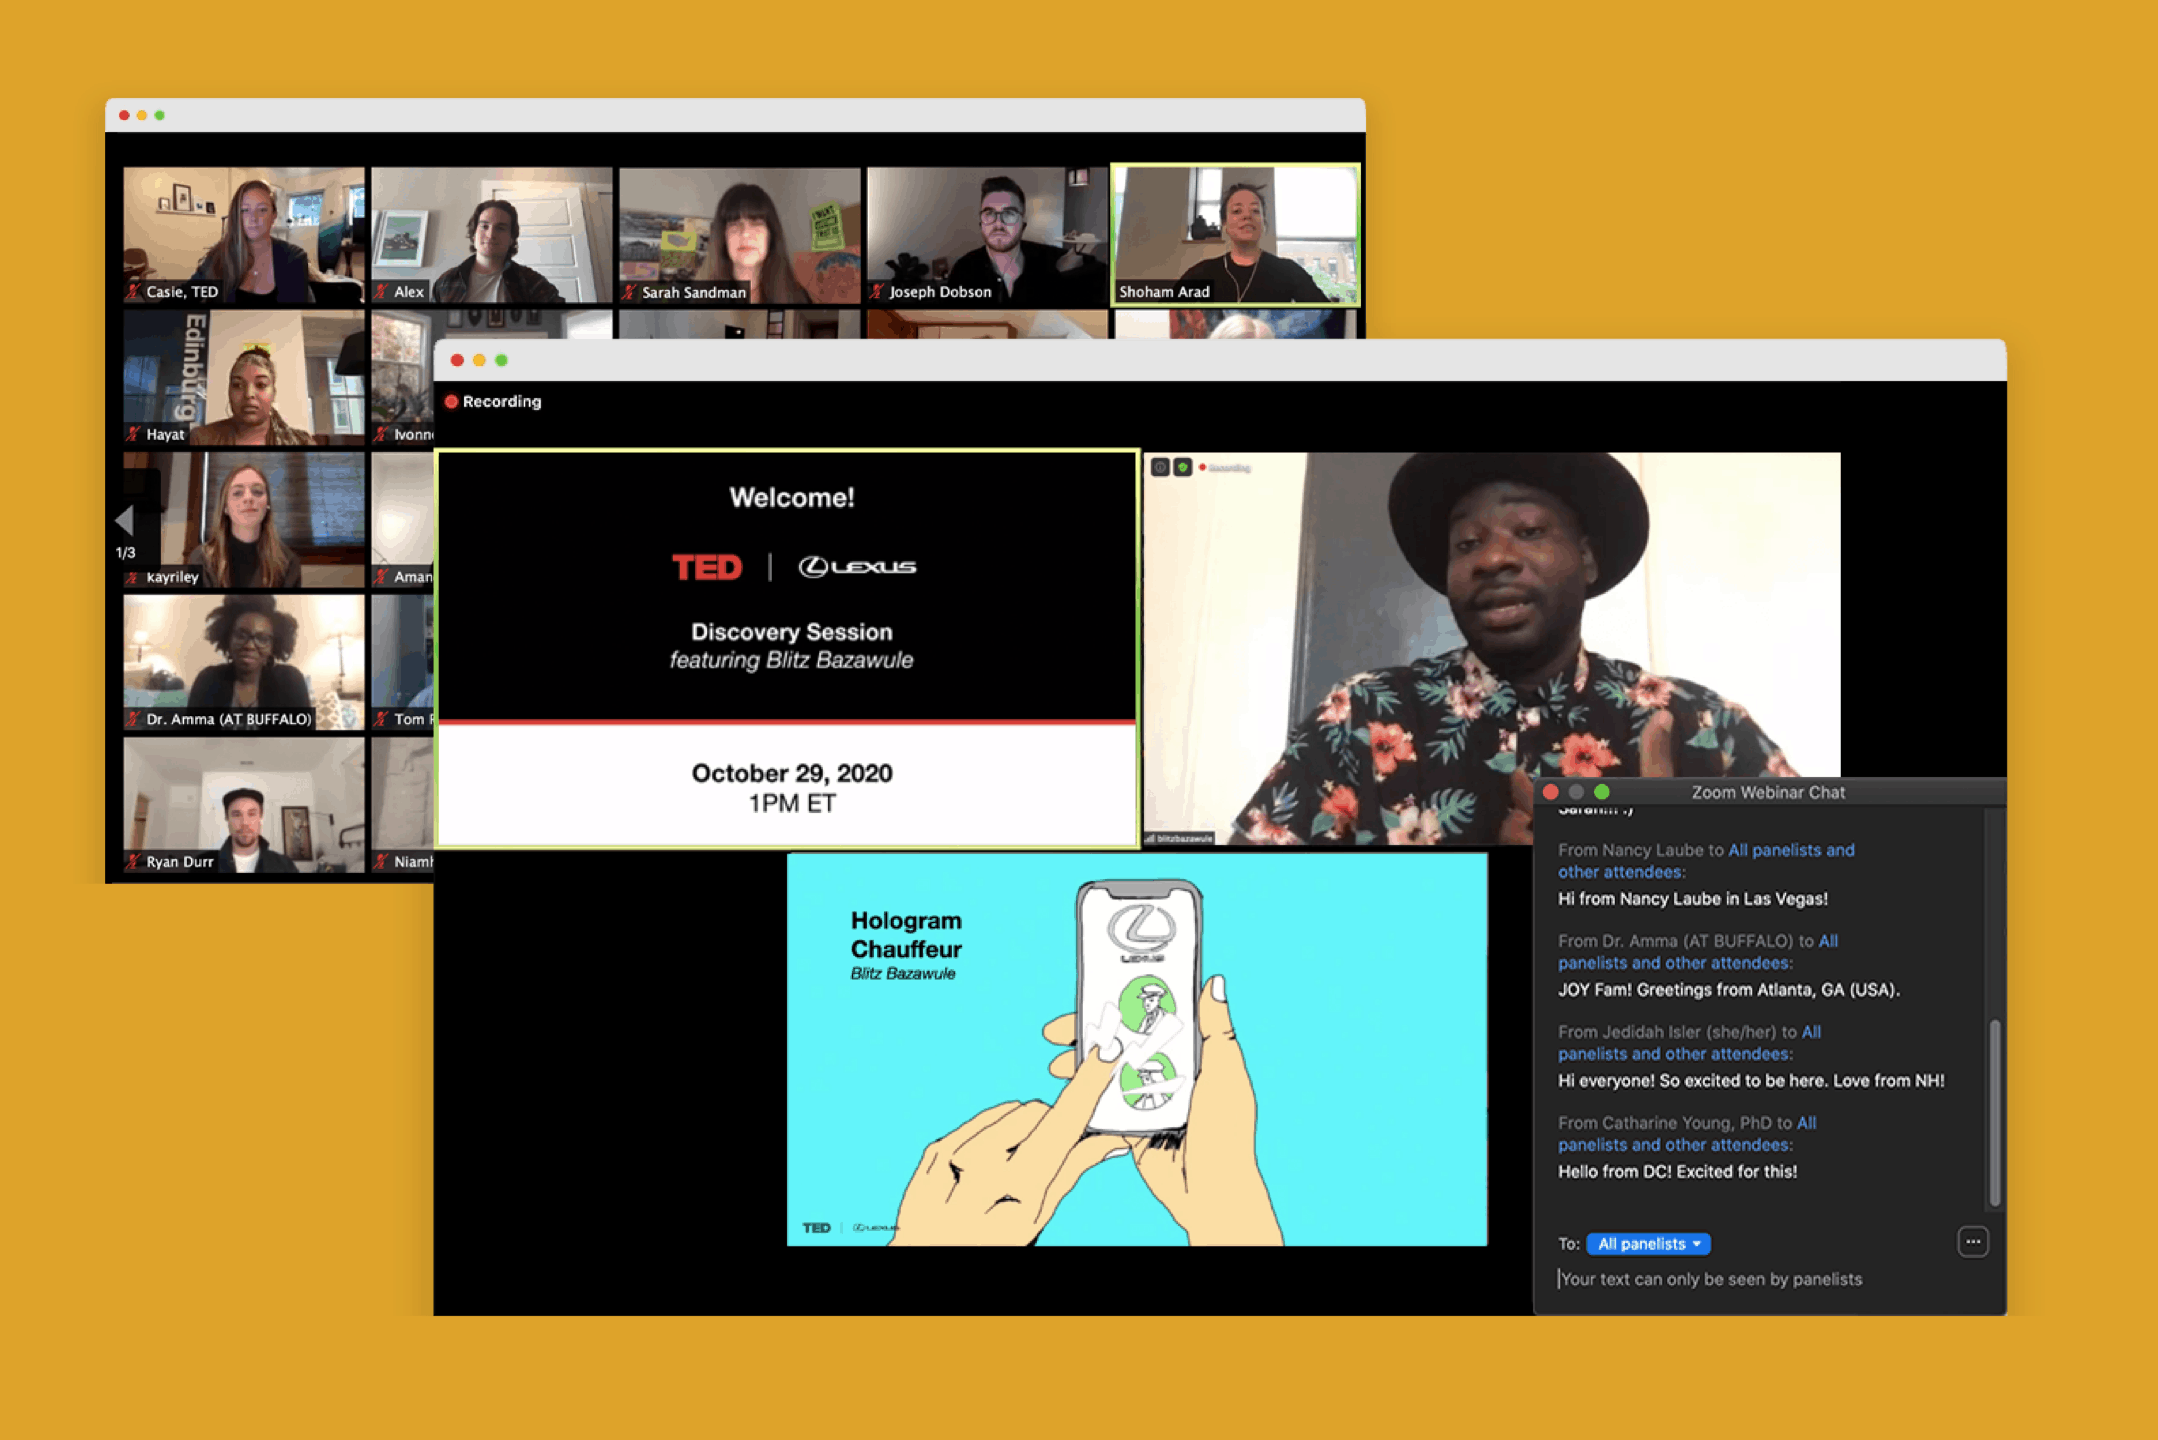Screen dimensions: 2158x1440
Task: Click the chat panel scrollbar
Action: click(1994, 1112)
